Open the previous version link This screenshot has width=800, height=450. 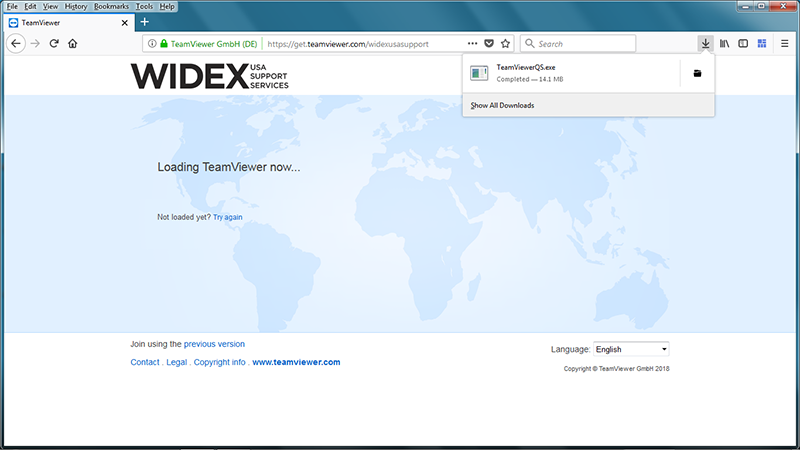(214, 344)
